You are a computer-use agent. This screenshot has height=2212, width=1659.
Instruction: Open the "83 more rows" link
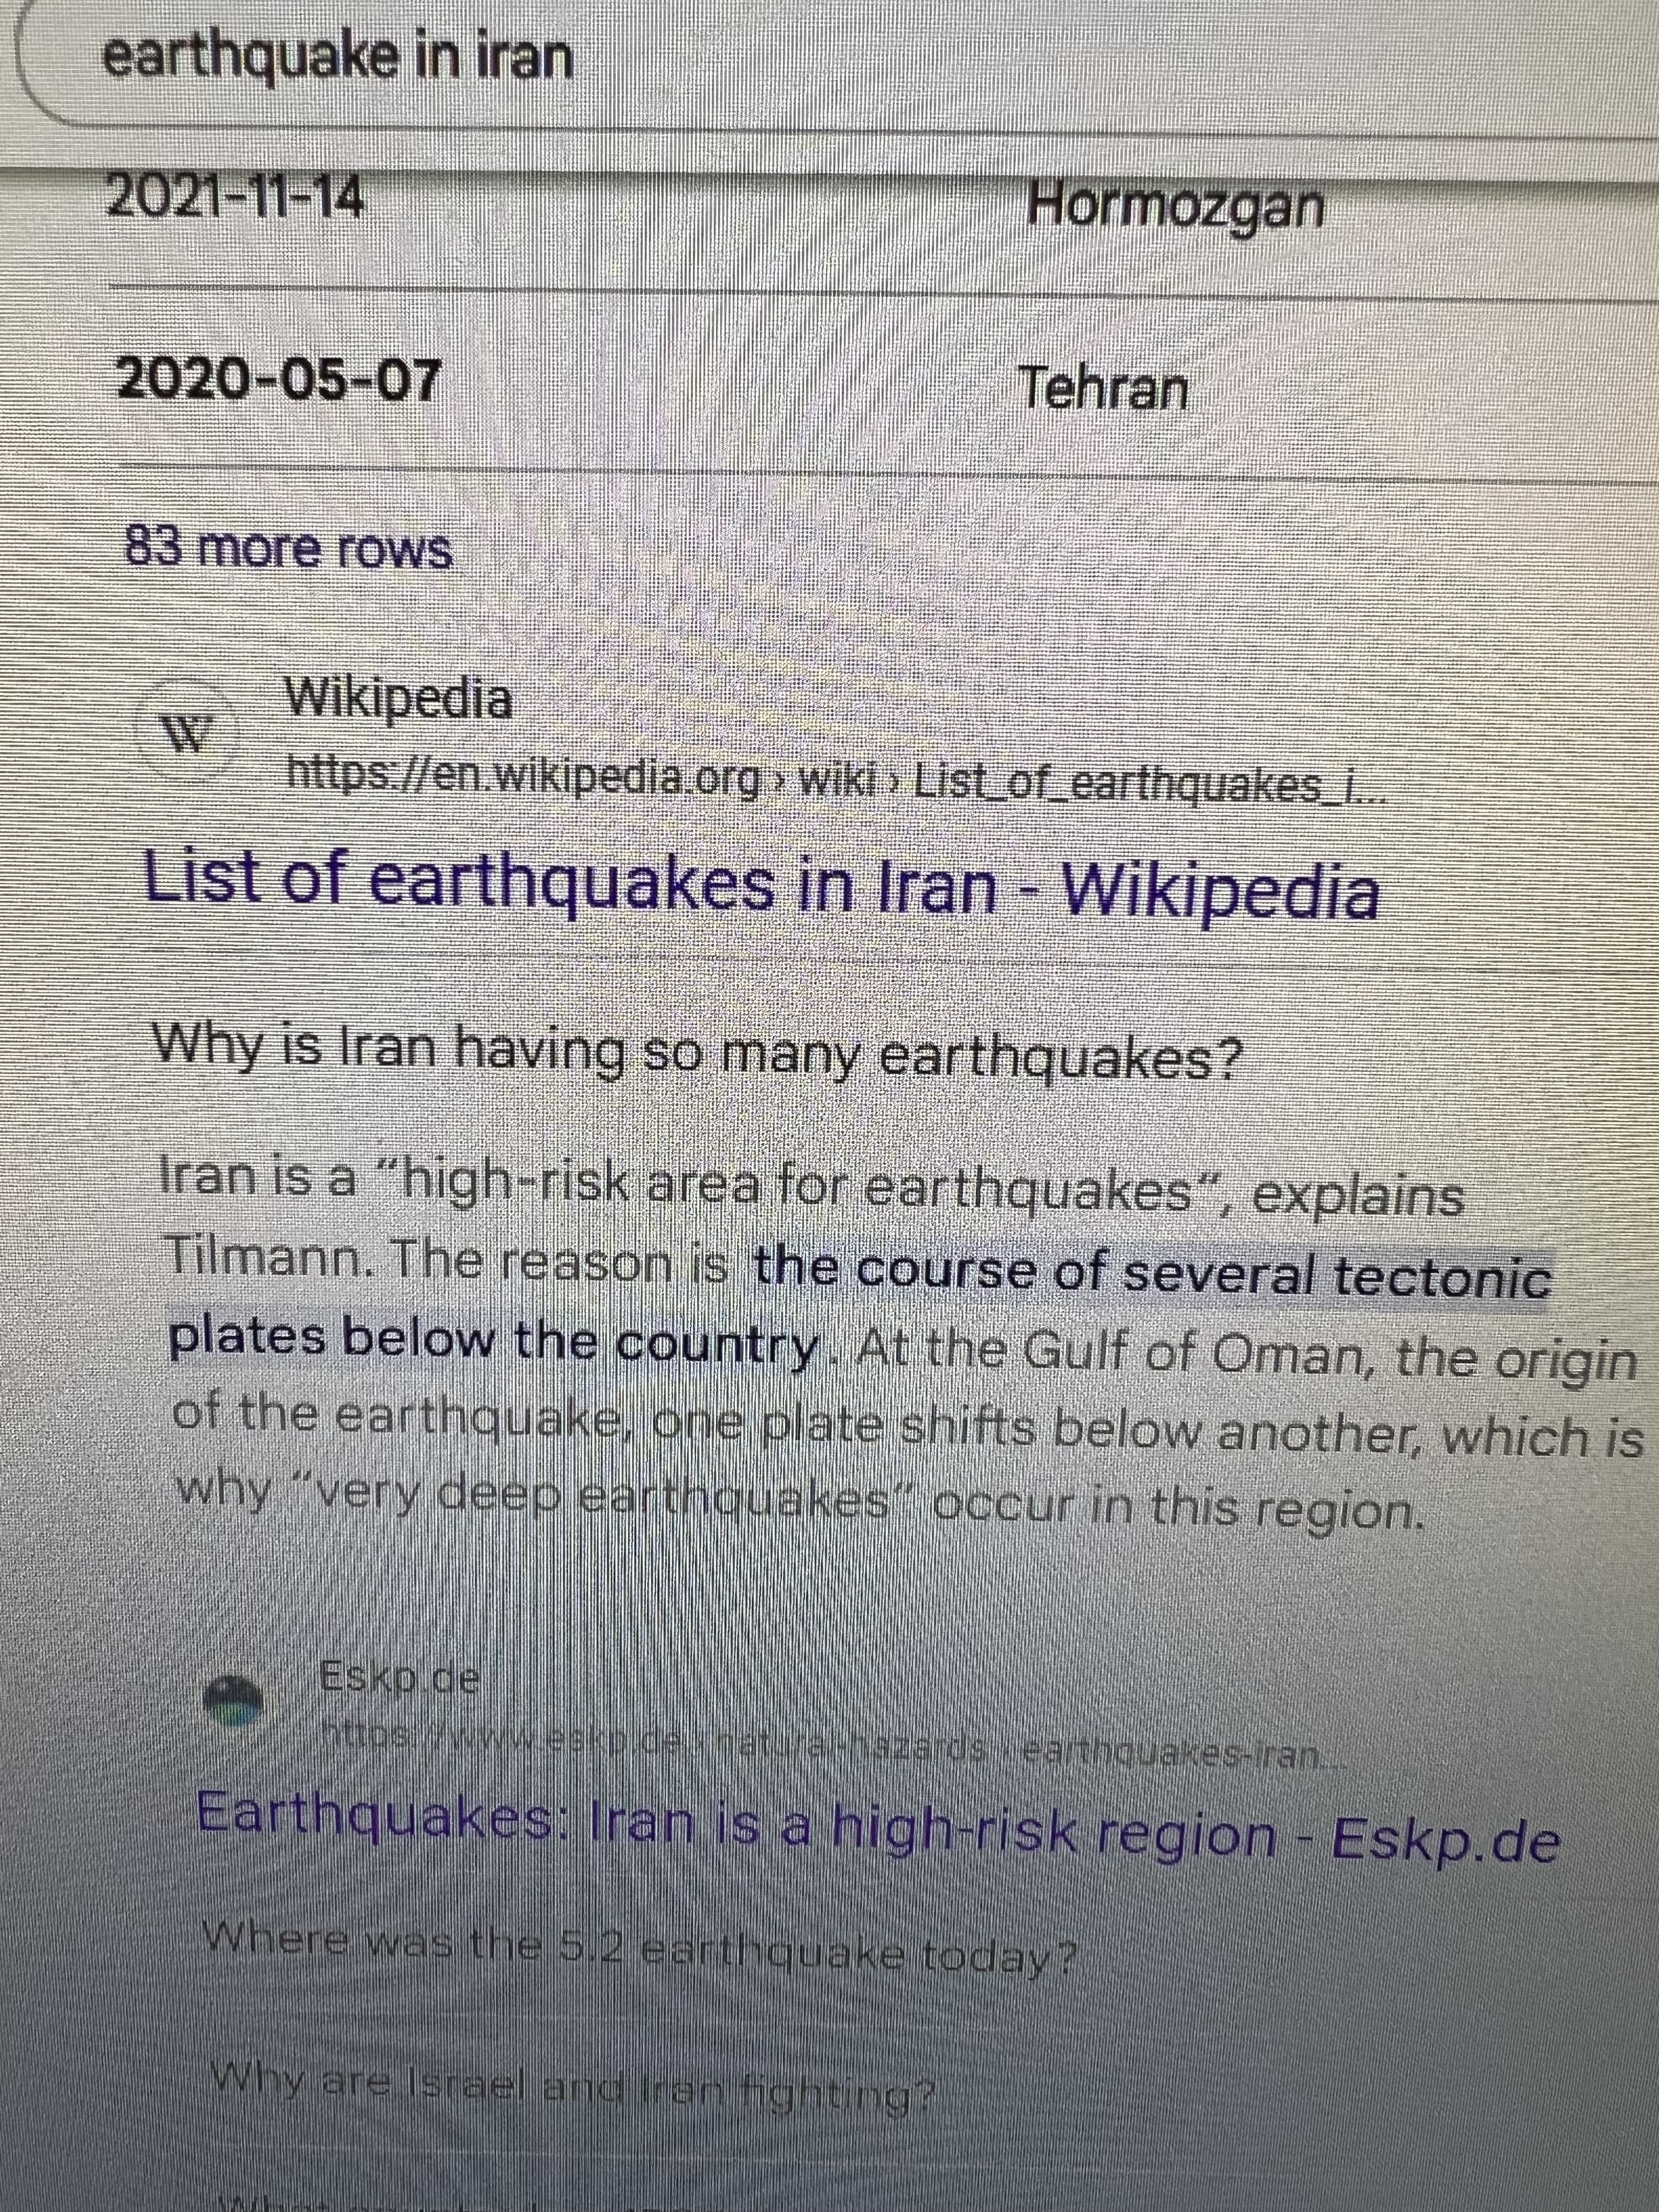click(288, 548)
